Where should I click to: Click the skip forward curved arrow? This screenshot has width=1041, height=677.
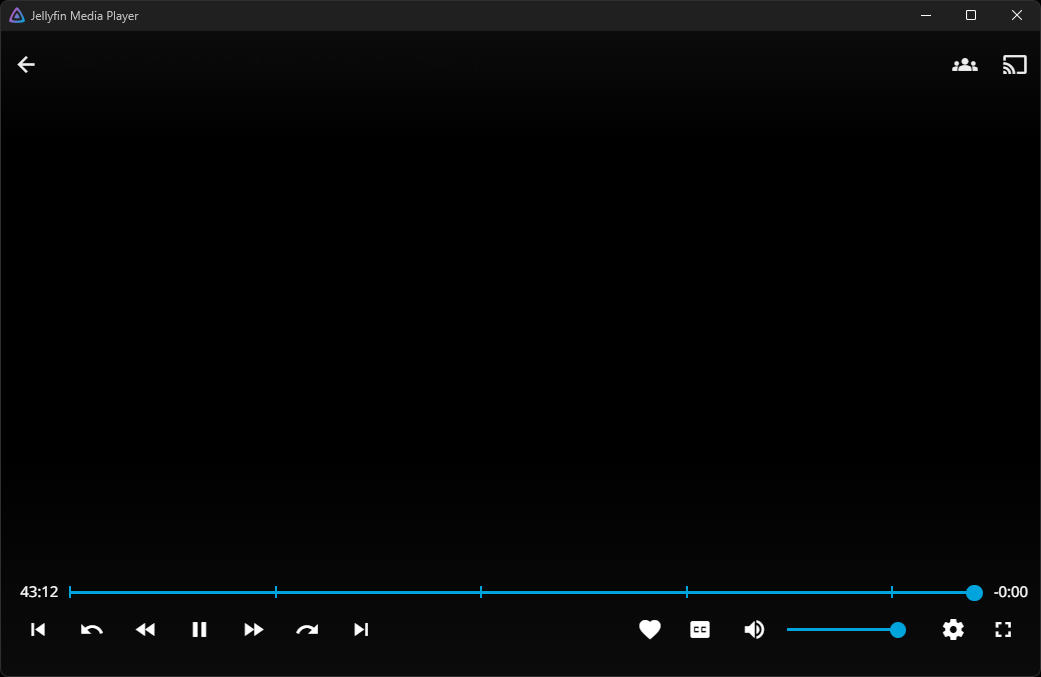point(307,629)
